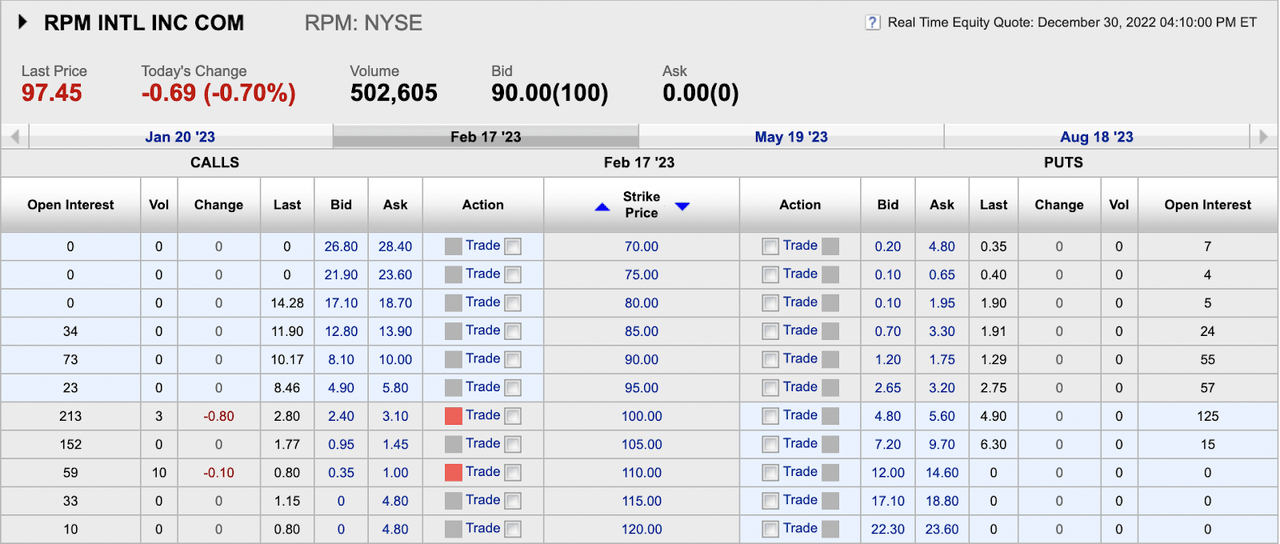Select the Aug 18 '23 expiration tab
The width and height of the screenshot is (1280, 544).
point(1097,137)
